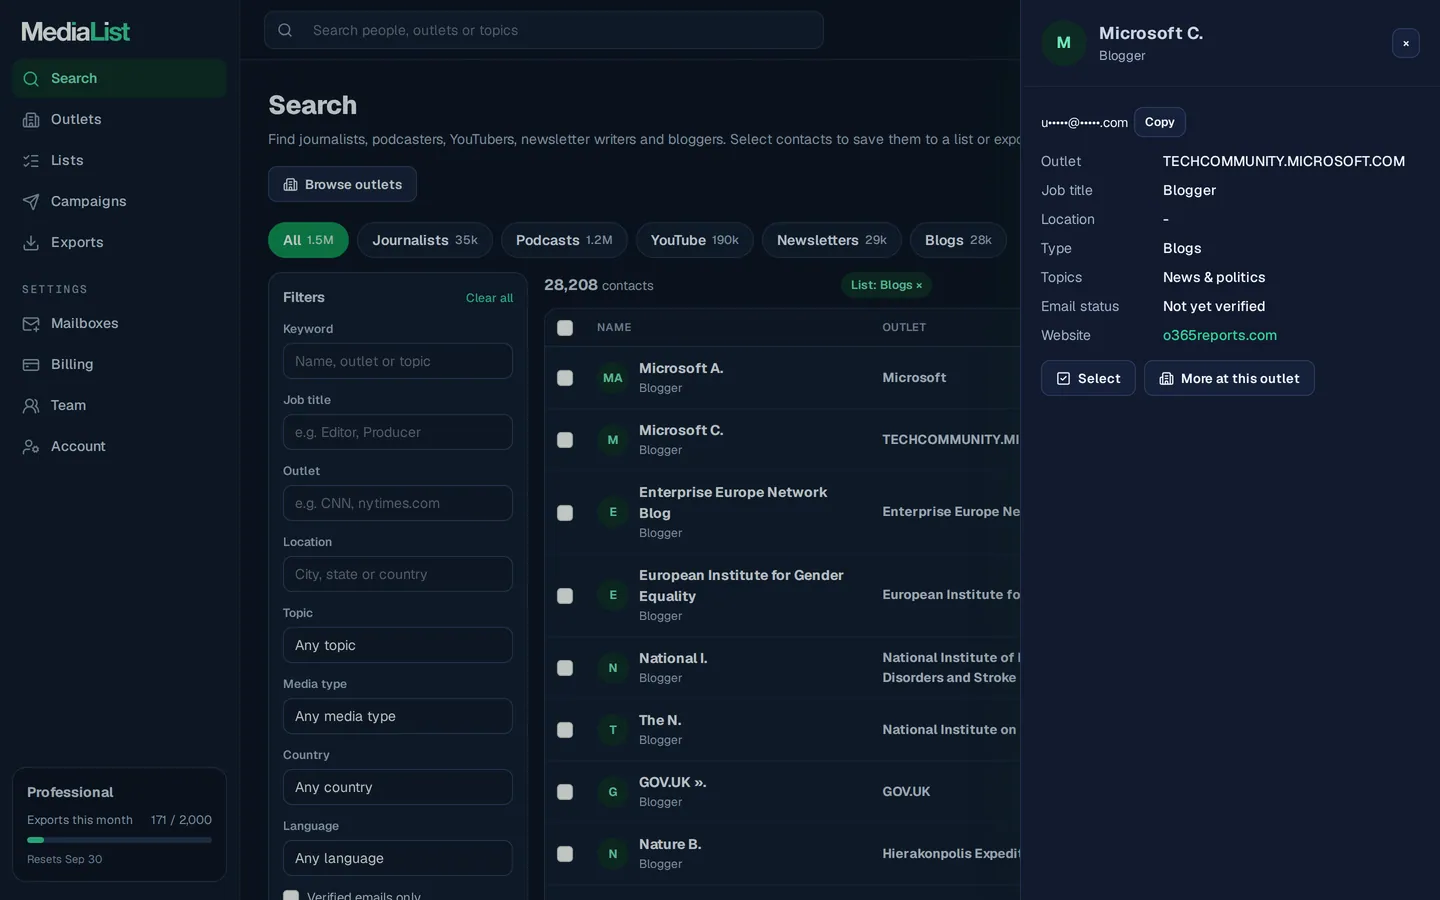Switch to the Podcasts tab
The width and height of the screenshot is (1440, 900).
point(564,240)
